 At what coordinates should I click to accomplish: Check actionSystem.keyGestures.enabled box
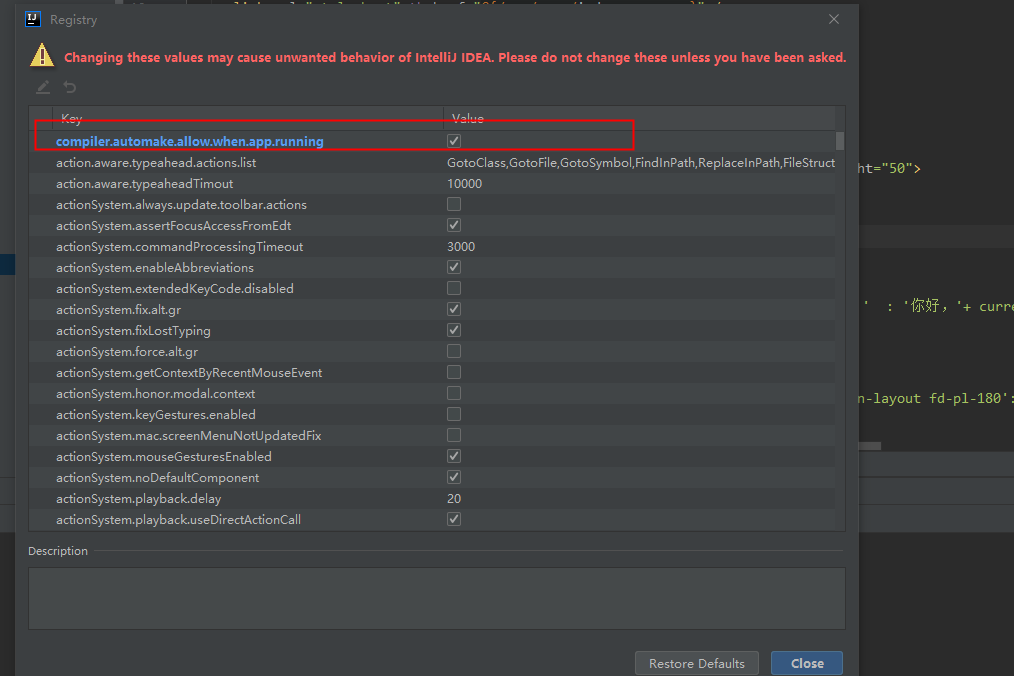pos(454,414)
